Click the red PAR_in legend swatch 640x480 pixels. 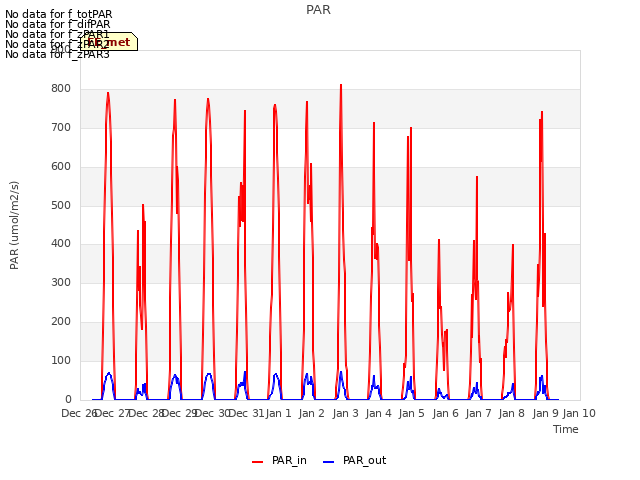(258, 462)
